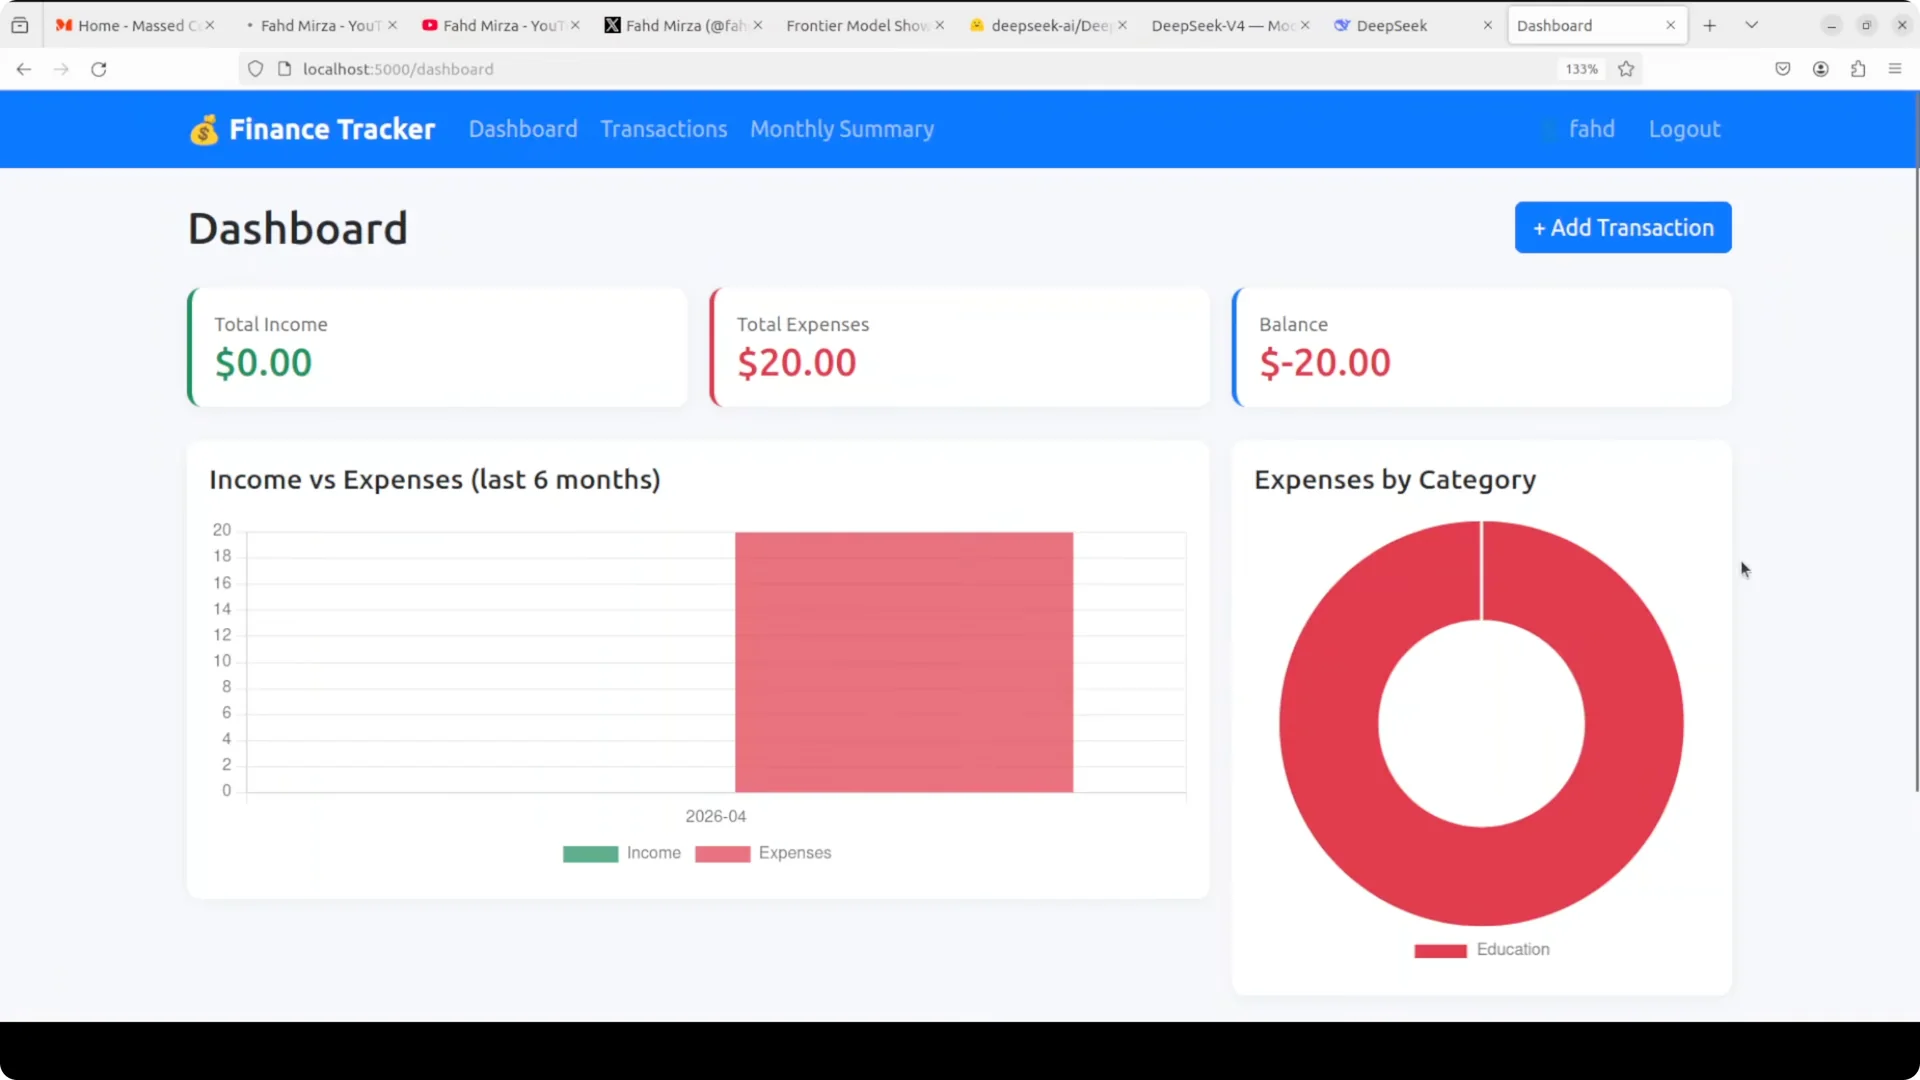The image size is (1920, 1080).
Task: Click the Dashboard page heading
Action: [x=298, y=228]
